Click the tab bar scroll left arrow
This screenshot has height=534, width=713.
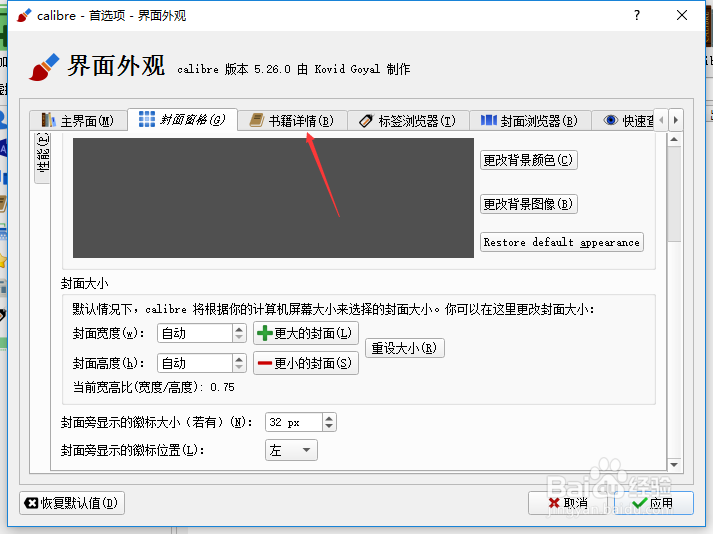(662, 120)
